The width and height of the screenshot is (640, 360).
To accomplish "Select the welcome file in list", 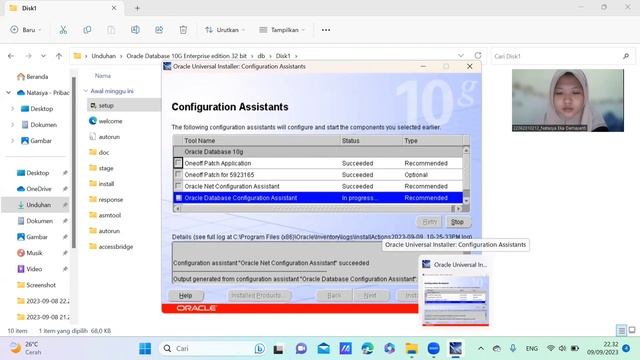I will point(106,121).
